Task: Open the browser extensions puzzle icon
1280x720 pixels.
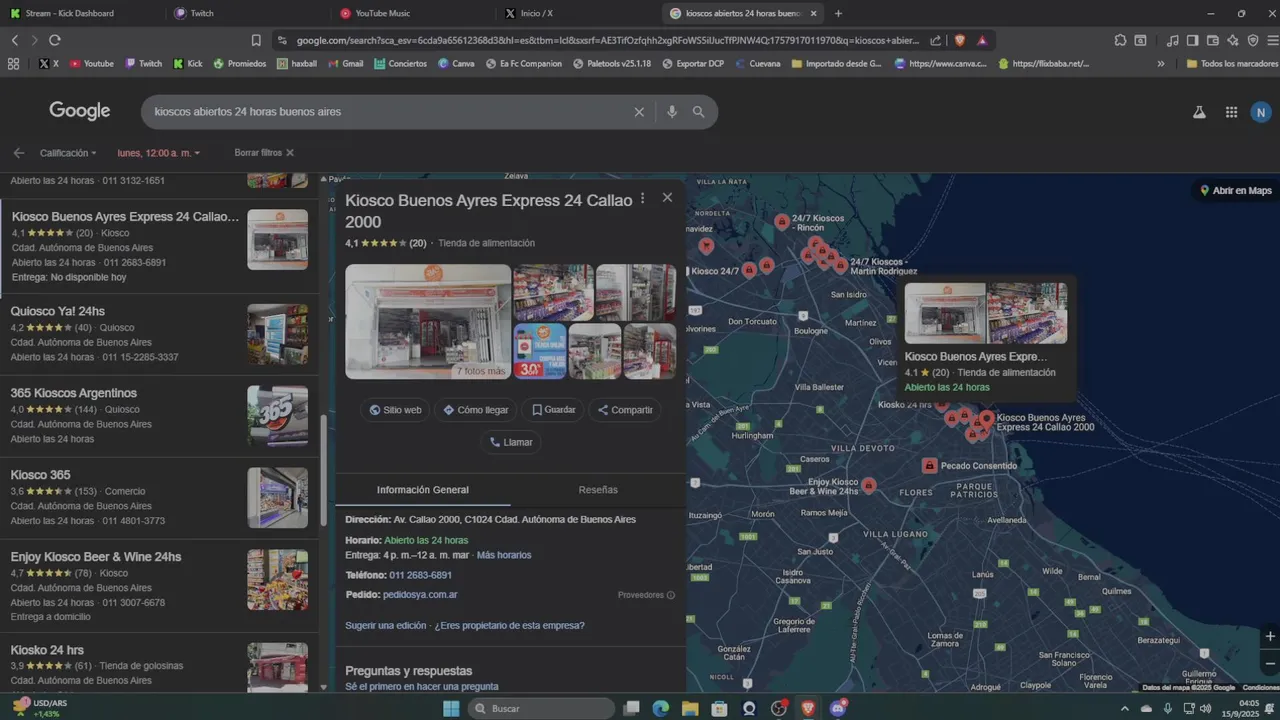Action: [x=1120, y=40]
